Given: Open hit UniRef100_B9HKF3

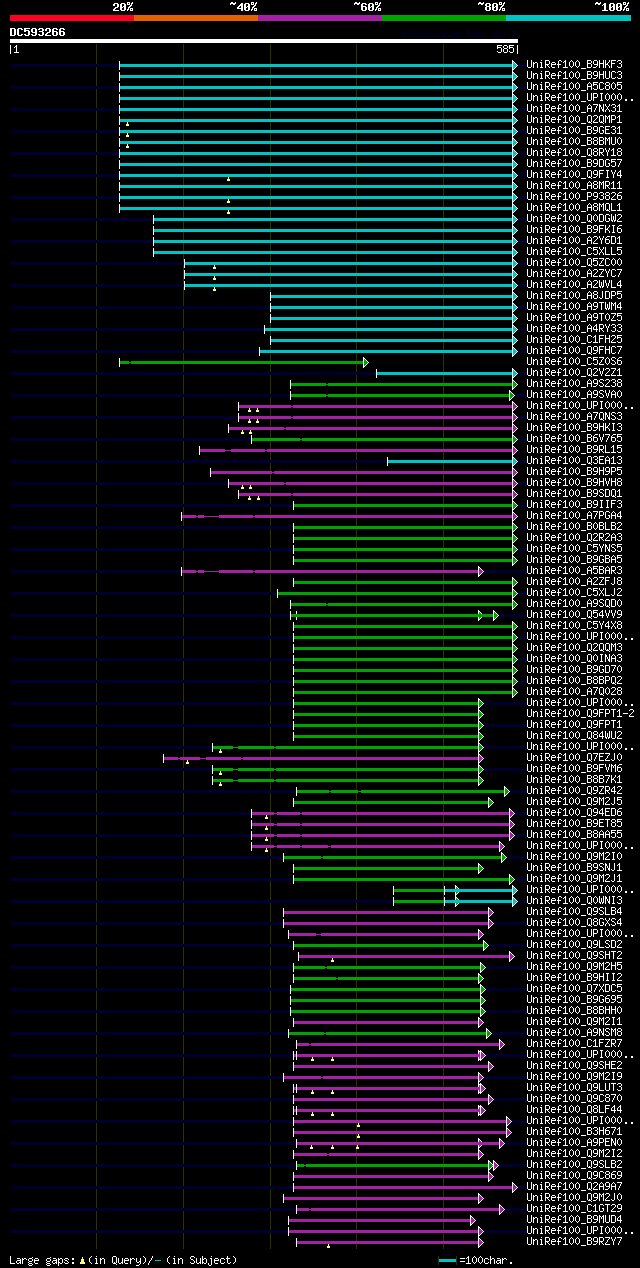Looking at the screenshot, I should pos(574,65).
